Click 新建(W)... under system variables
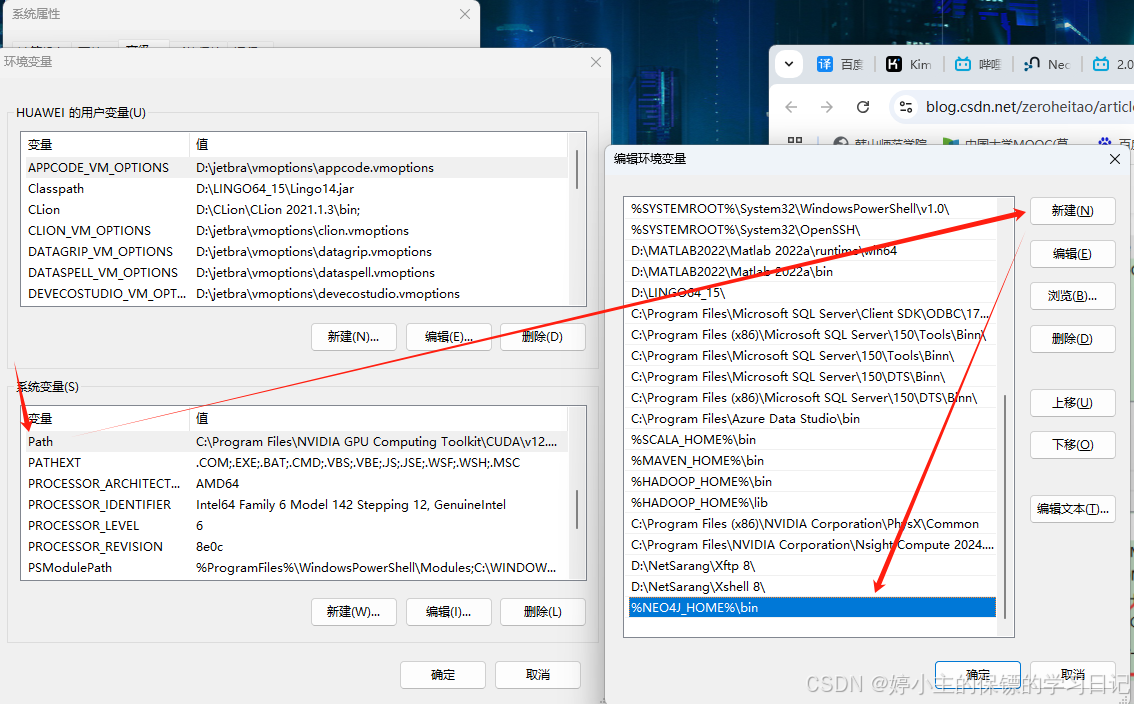Image resolution: width=1134 pixels, height=704 pixels. point(354,611)
